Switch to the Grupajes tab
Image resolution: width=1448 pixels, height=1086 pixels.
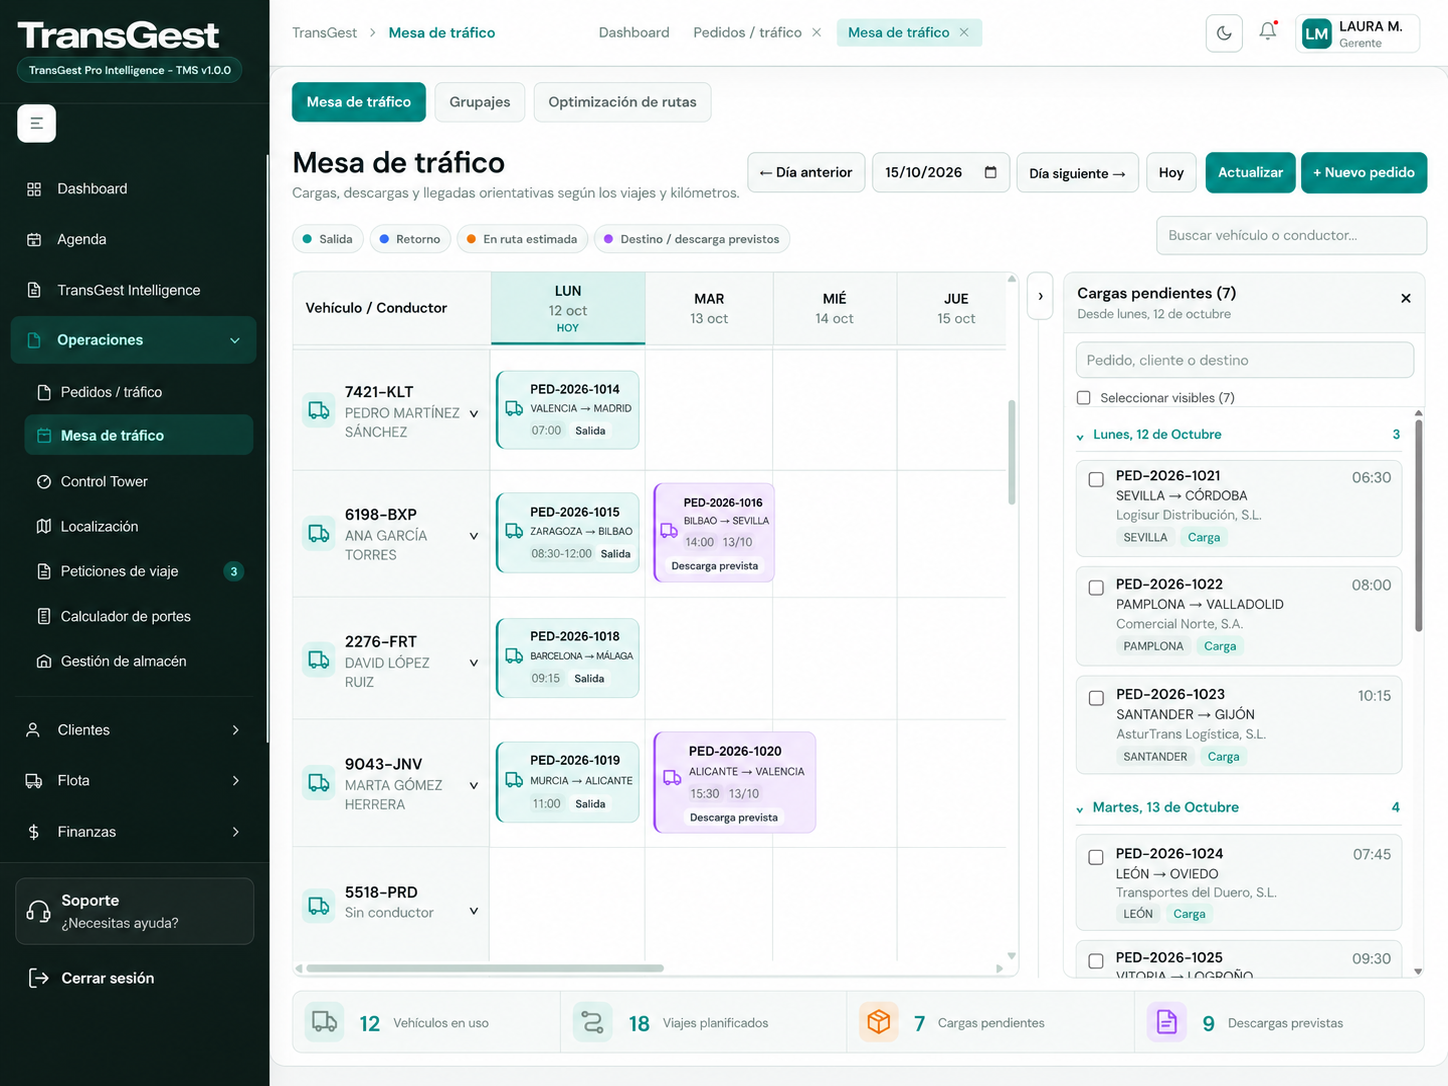pyautogui.click(x=480, y=102)
